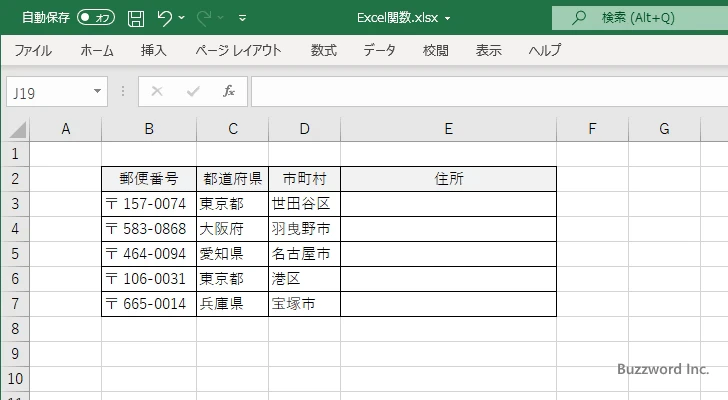Select column D header
This screenshot has height=400, width=728.
tap(305, 129)
